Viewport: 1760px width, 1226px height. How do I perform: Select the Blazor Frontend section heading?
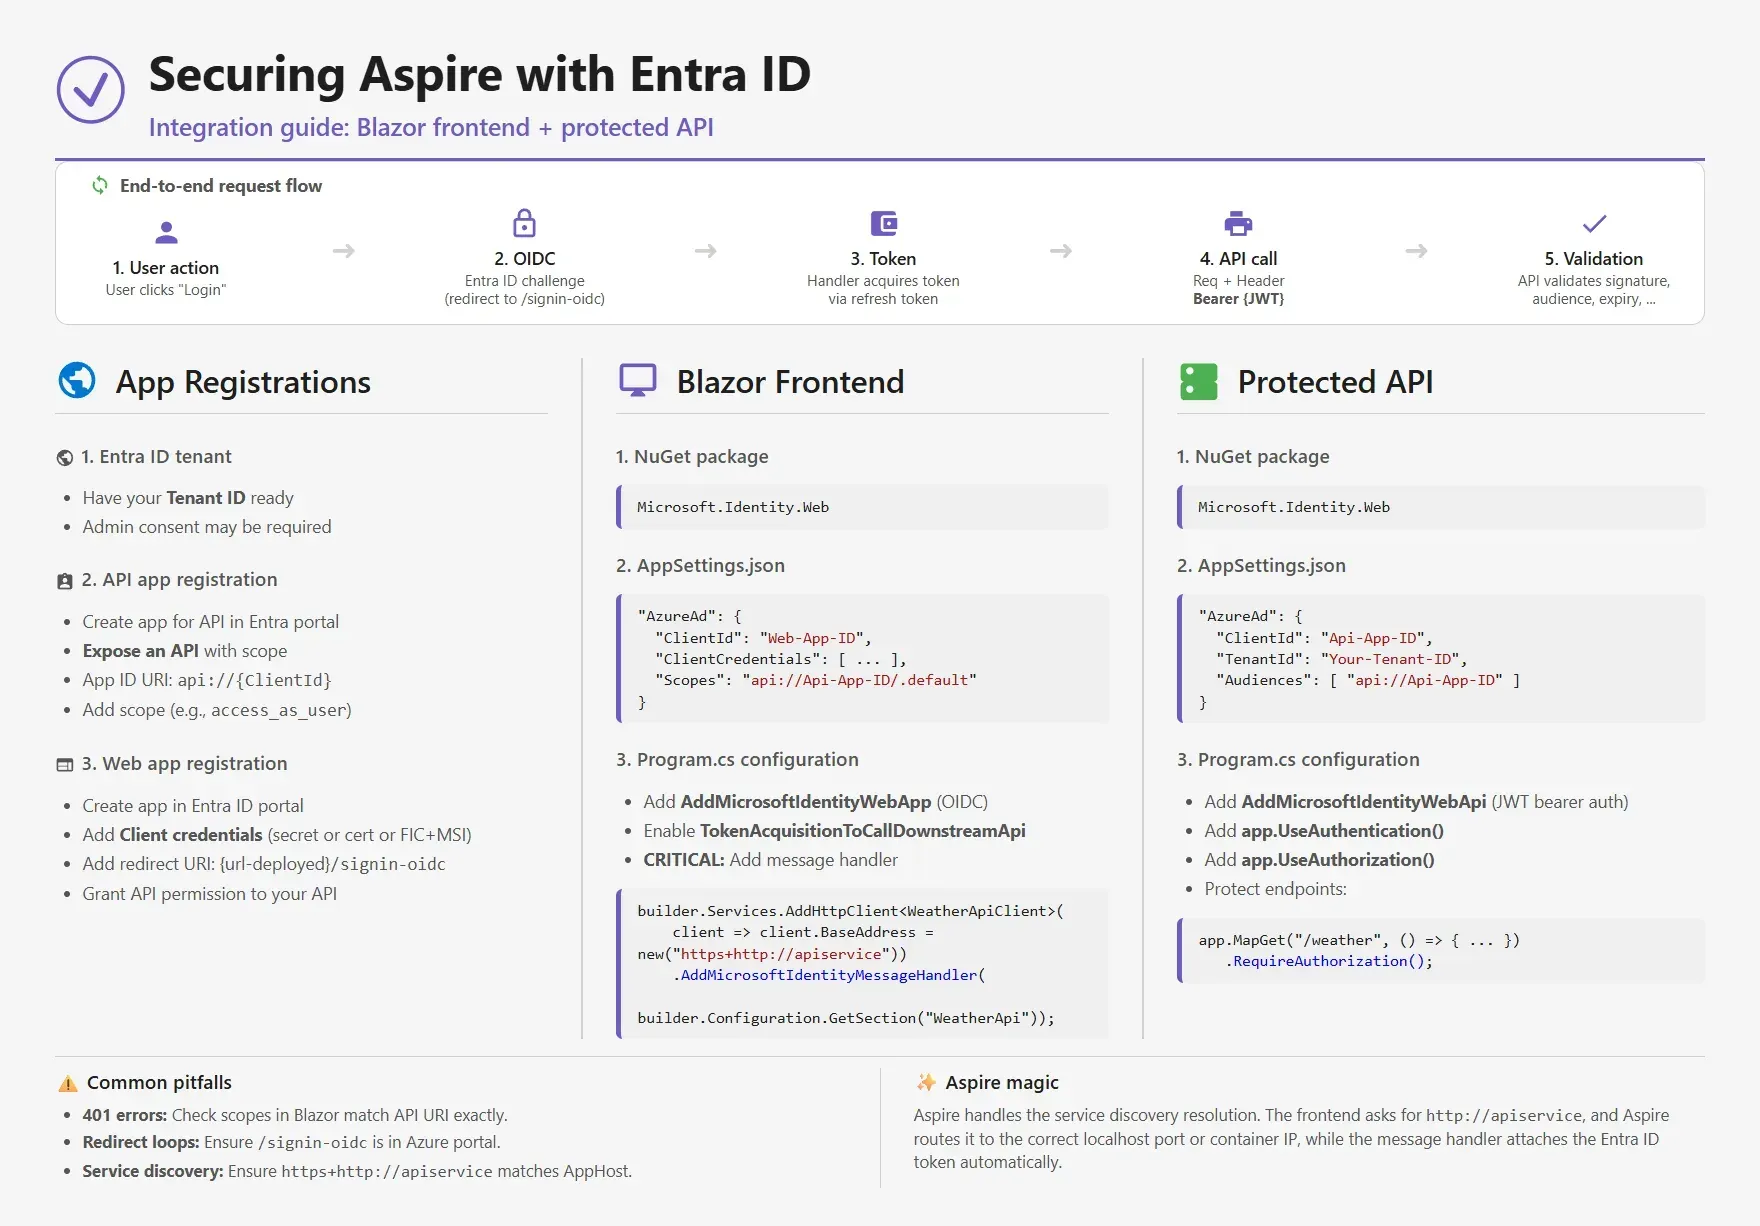pyautogui.click(x=790, y=382)
